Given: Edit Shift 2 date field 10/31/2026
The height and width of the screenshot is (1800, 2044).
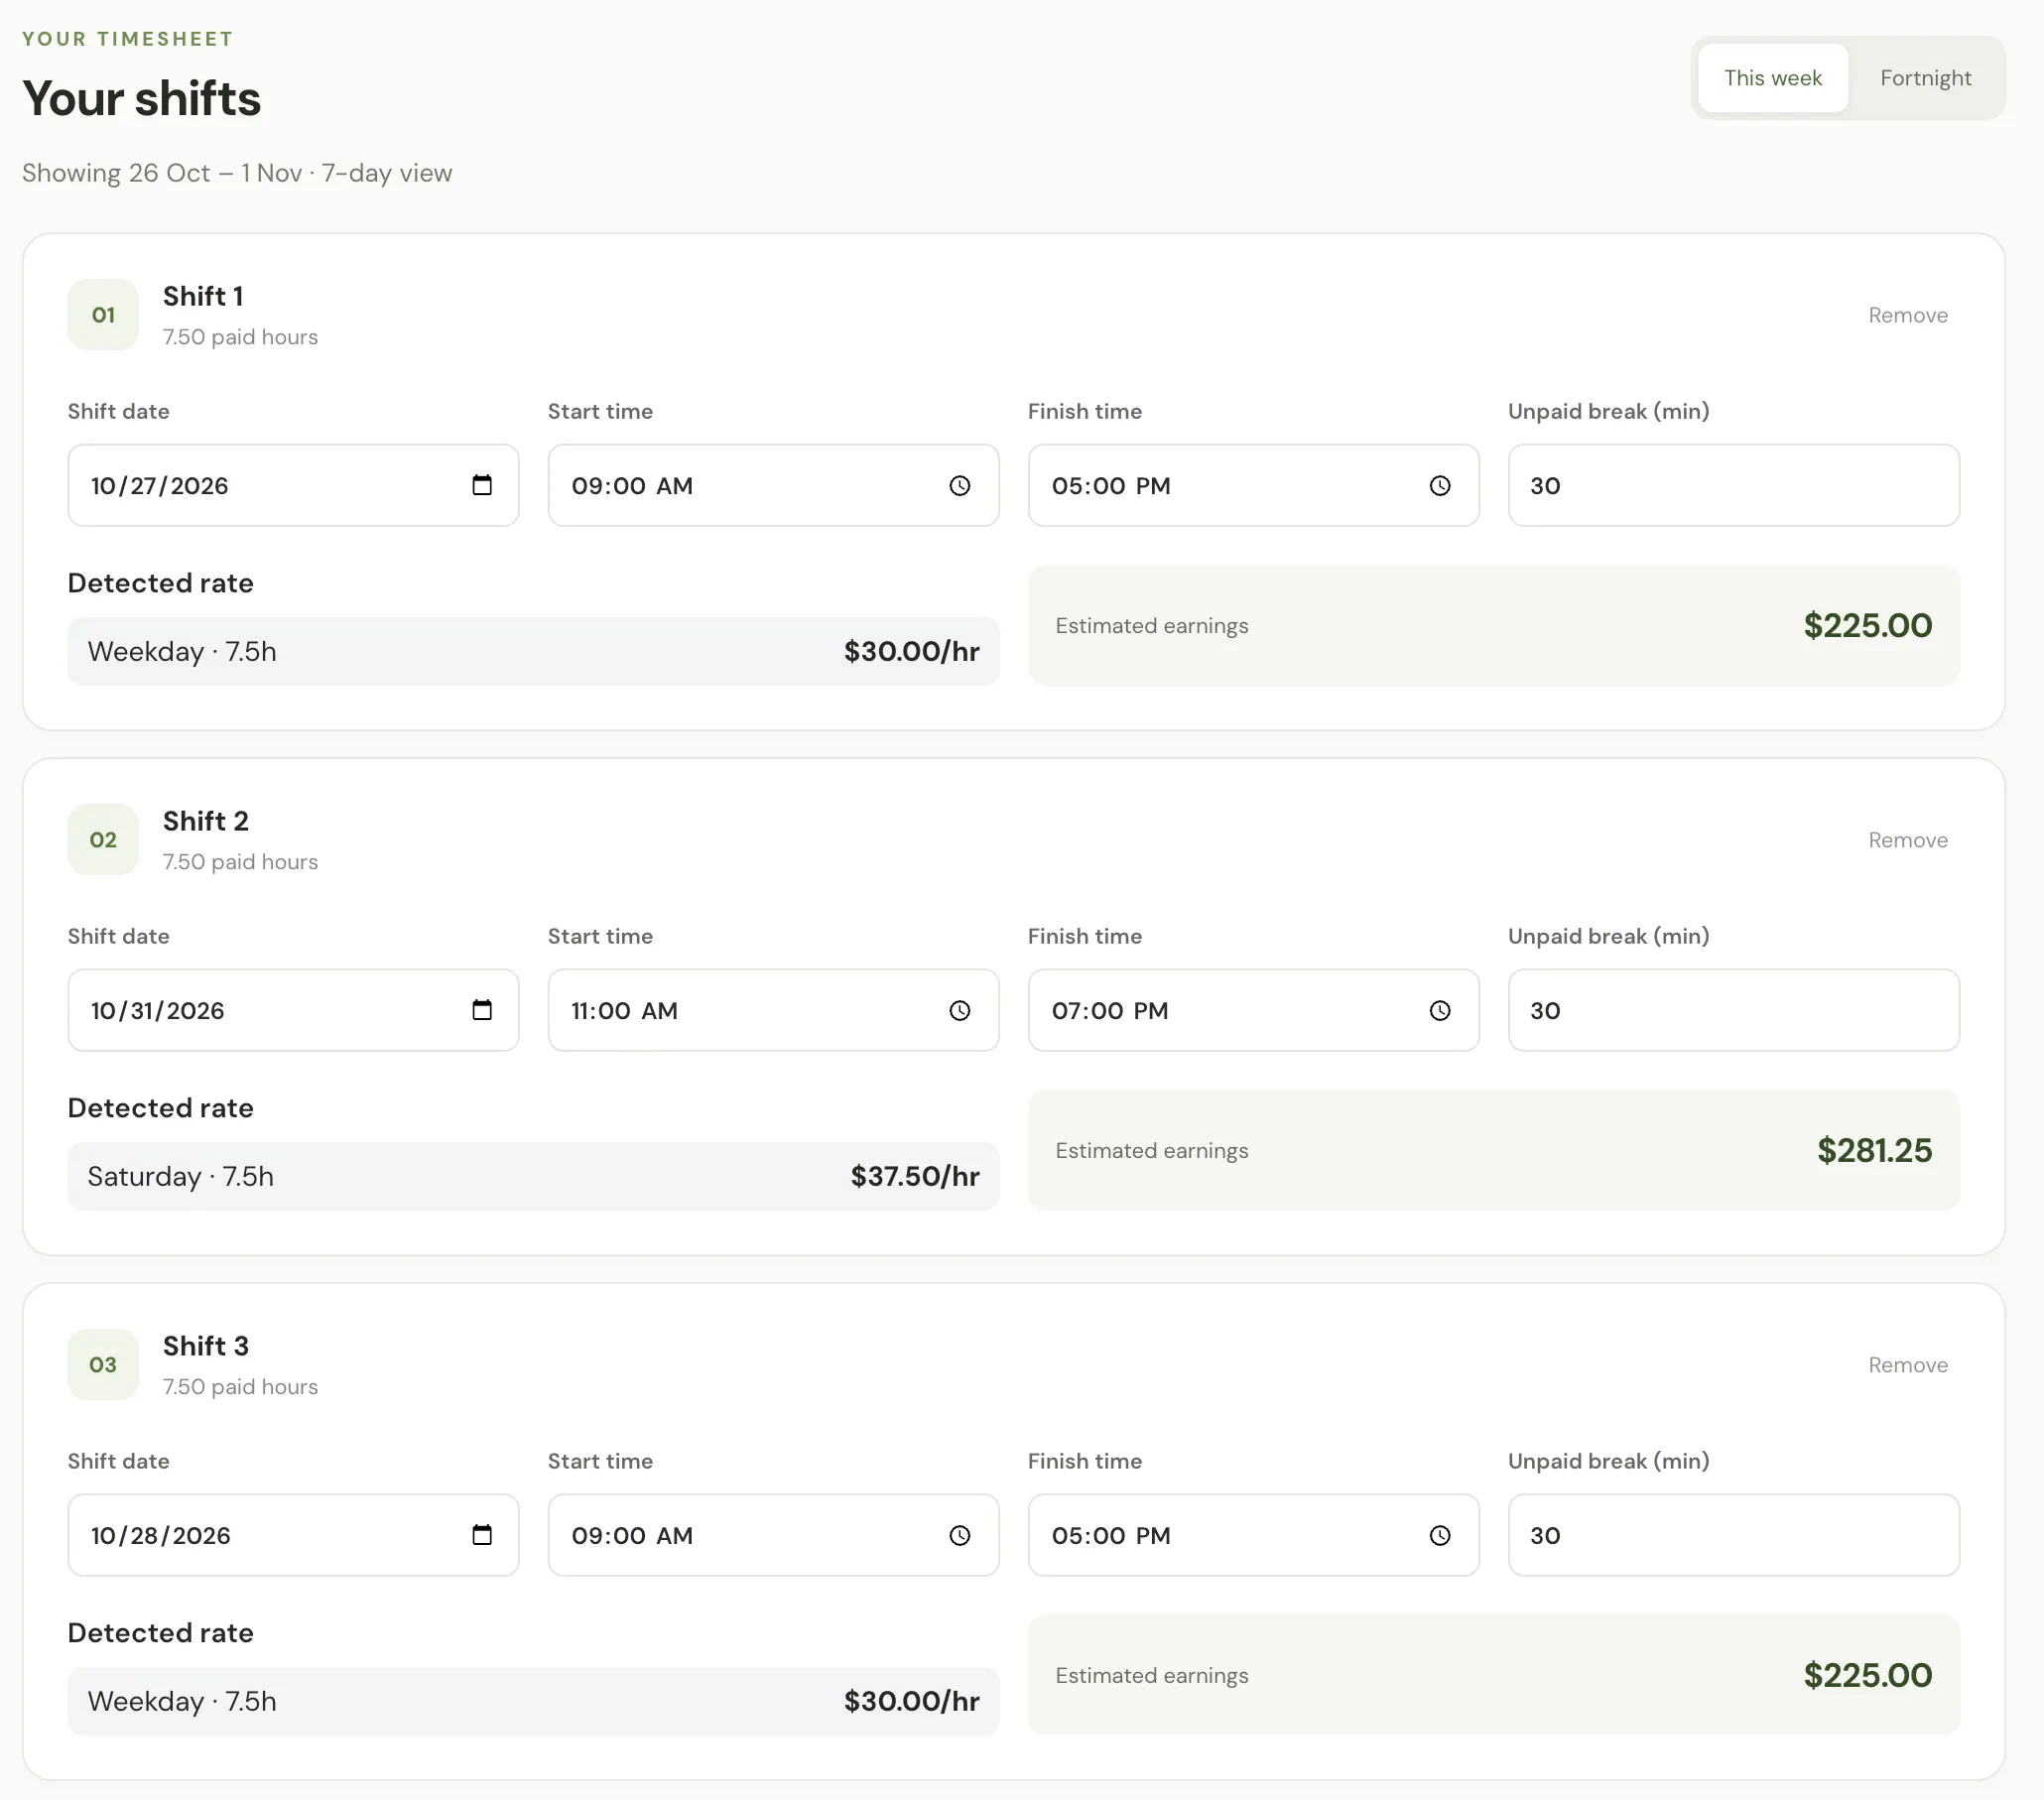Looking at the screenshot, I should [x=293, y=1010].
